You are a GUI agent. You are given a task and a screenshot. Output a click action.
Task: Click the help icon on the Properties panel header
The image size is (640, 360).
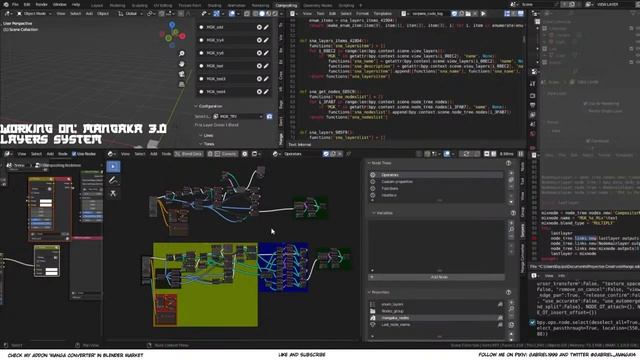click(x=509, y=292)
